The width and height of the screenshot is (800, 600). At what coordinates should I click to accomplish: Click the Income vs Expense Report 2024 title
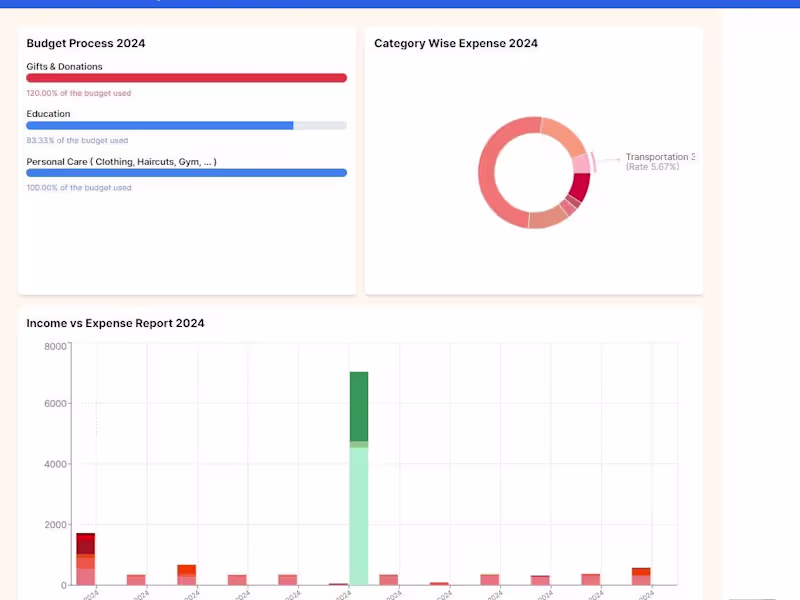click(x=115, y=323)
